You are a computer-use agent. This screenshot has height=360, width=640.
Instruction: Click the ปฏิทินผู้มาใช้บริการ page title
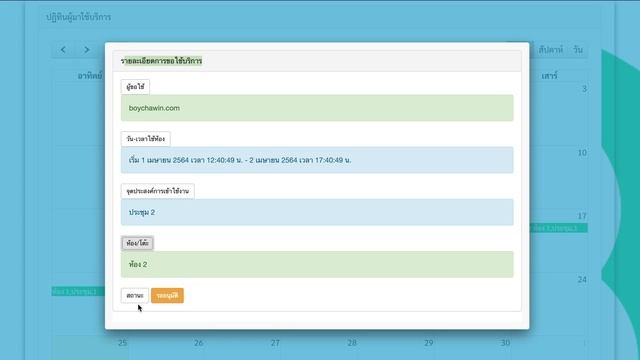click(78, 17)
